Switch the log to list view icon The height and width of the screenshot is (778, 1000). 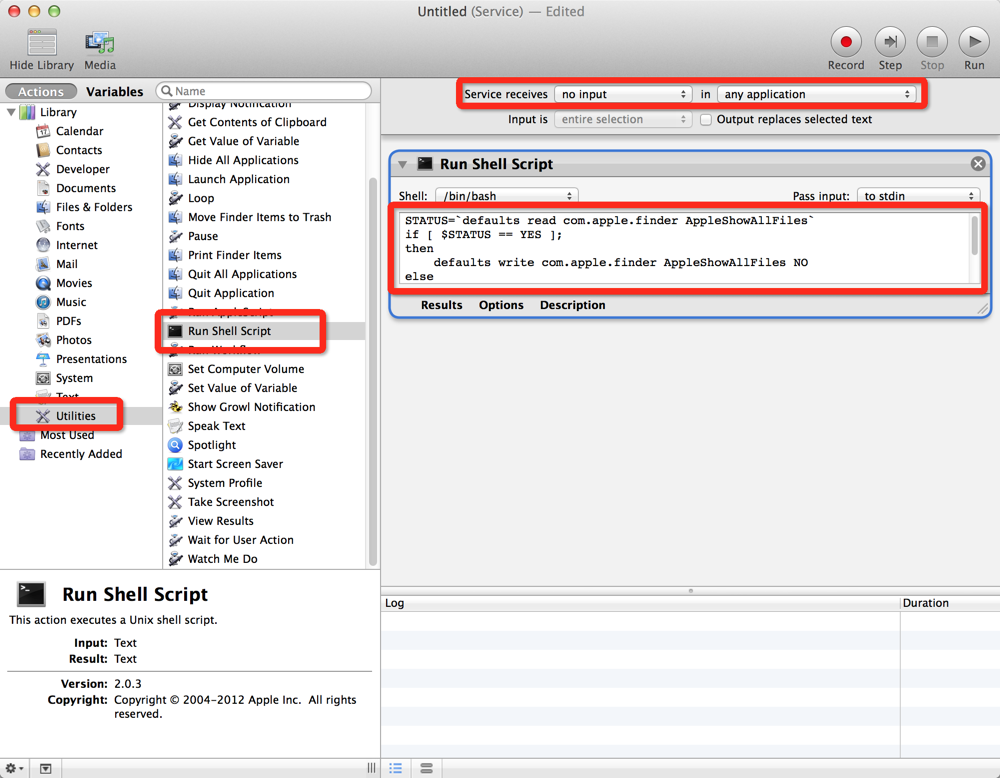[x=395, y=768]
